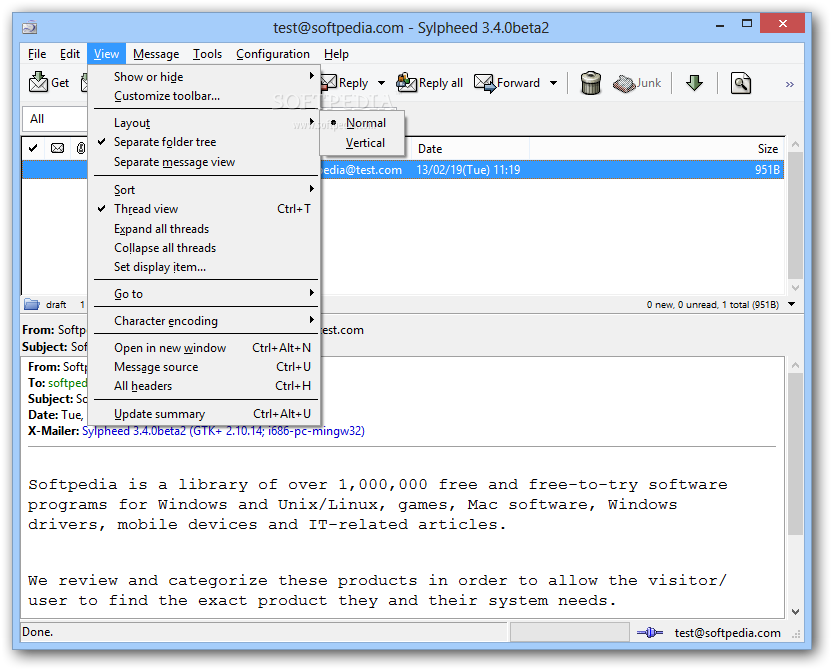Viewport: 832px width, 670px height.
Task: Expand the Character encoding submenu
Action: pos(204,321)
